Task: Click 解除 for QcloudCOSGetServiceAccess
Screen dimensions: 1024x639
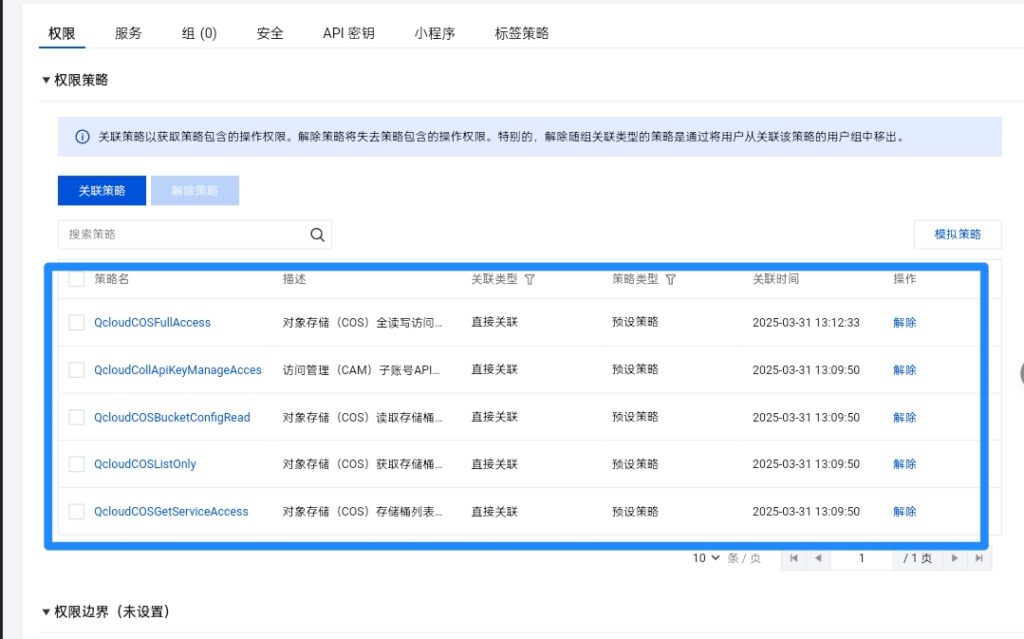Action: (x=904, y=511)
